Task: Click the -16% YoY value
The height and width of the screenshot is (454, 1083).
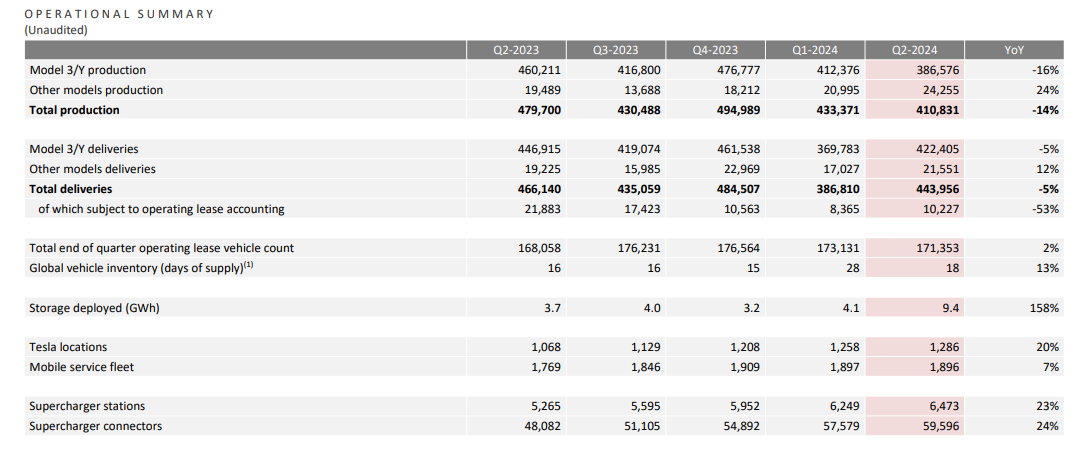Action: tap(1047, 70)
